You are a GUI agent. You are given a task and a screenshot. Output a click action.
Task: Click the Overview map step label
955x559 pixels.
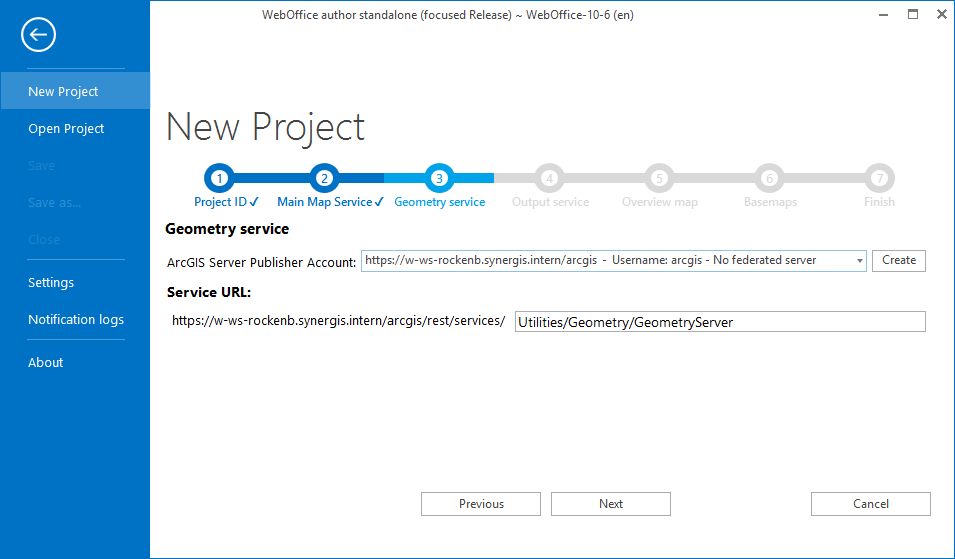pos(660,202)
